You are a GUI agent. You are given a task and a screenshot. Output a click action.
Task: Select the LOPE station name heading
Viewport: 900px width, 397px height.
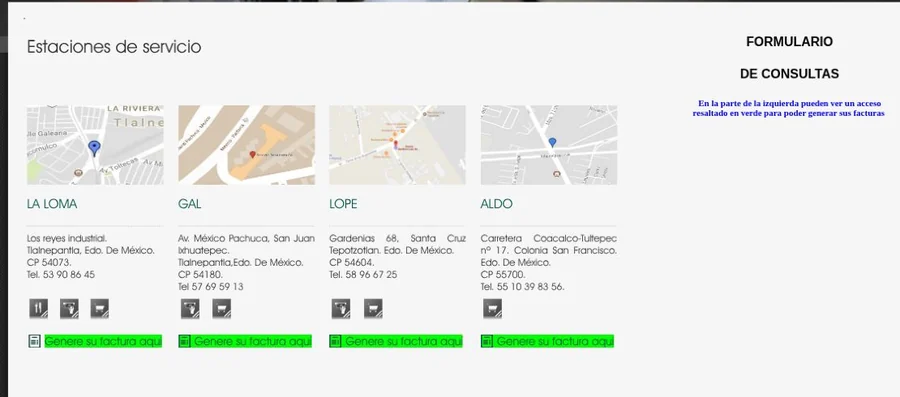(x=343, y=204)
